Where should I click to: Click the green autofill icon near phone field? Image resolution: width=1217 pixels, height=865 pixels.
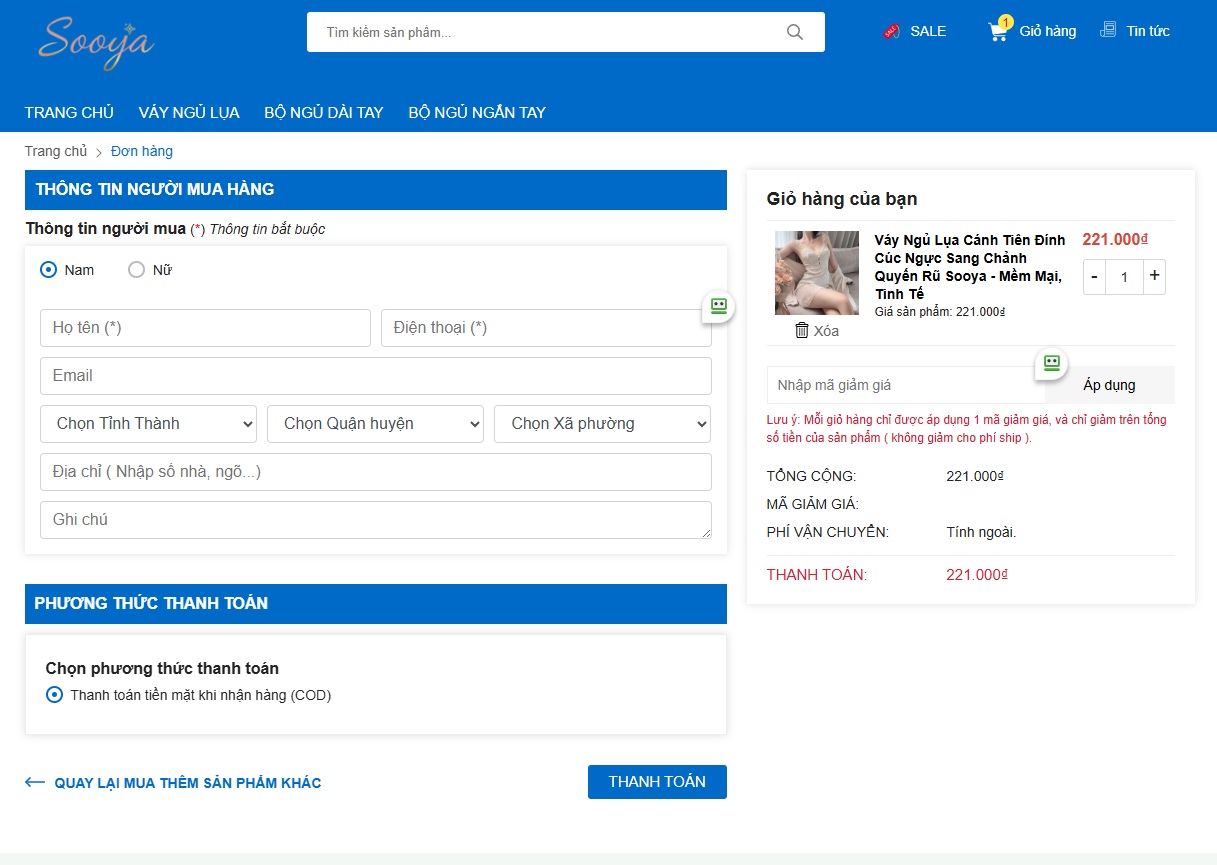718,307
